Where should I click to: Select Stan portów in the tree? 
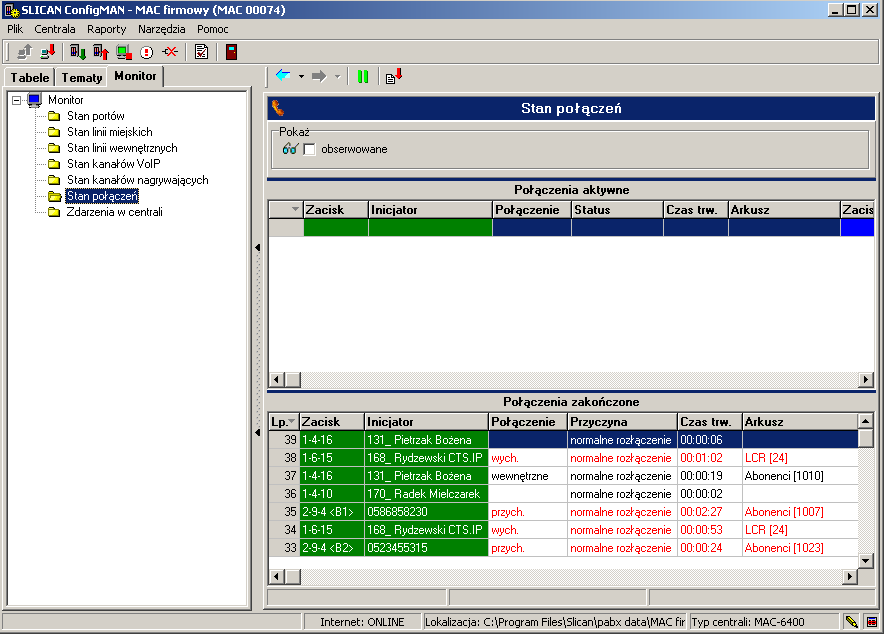96,116
